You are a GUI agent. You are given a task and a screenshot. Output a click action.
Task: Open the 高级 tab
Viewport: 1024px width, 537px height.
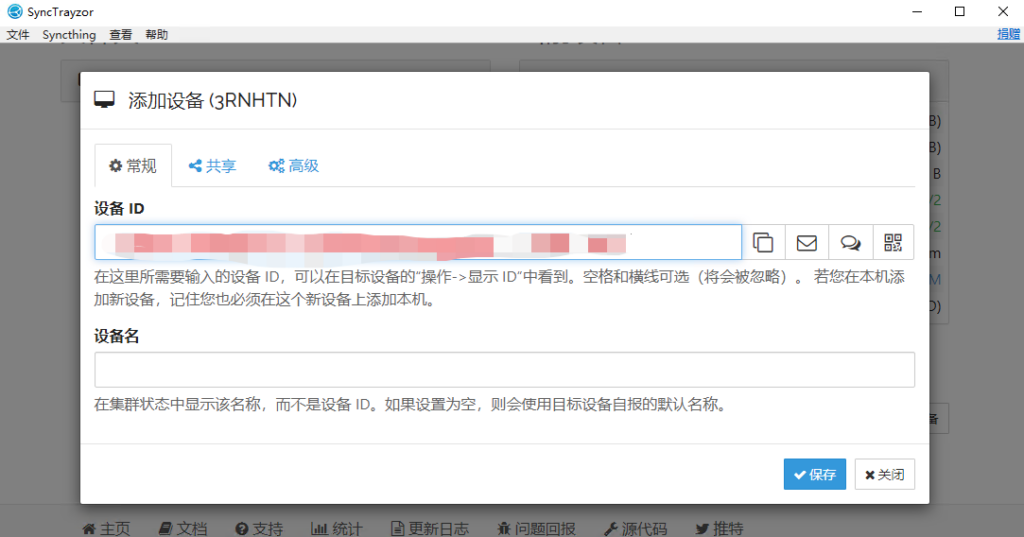[x=294, y=166]
